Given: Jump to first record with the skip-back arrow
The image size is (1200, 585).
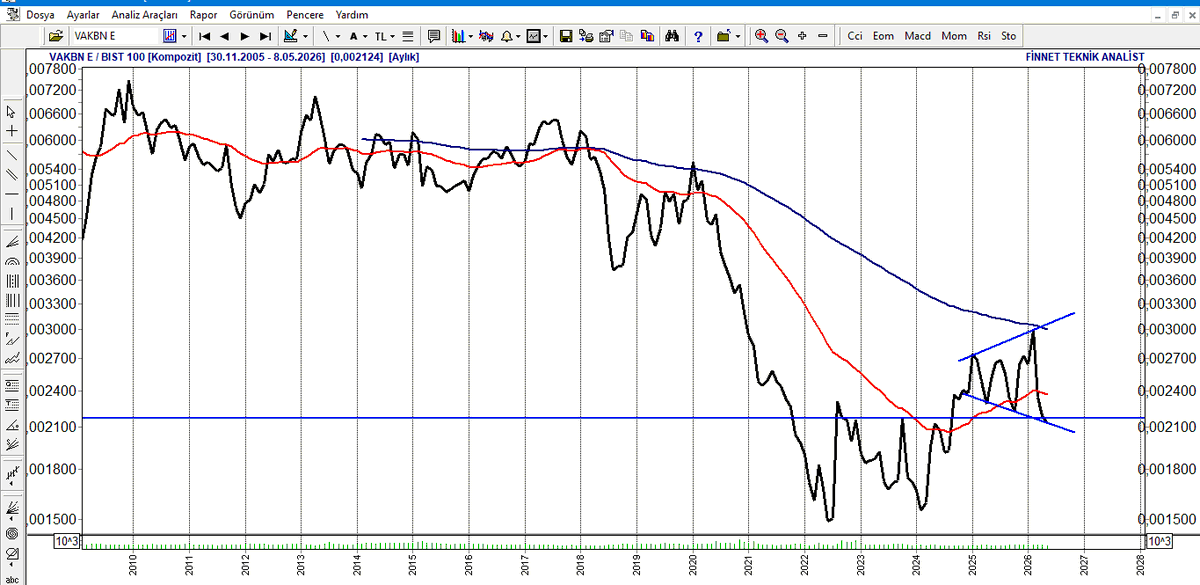Looking at the screenshot, I should point(204,36).
